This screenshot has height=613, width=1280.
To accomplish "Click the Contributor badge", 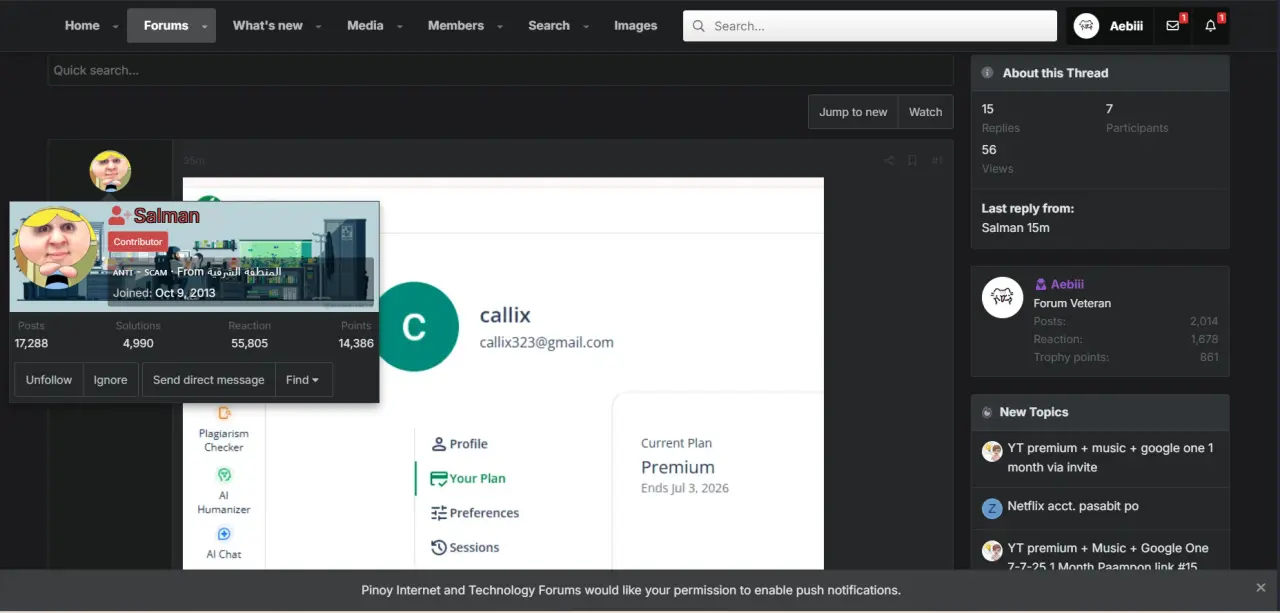I will pyautogui.click(x=138, y=242).
